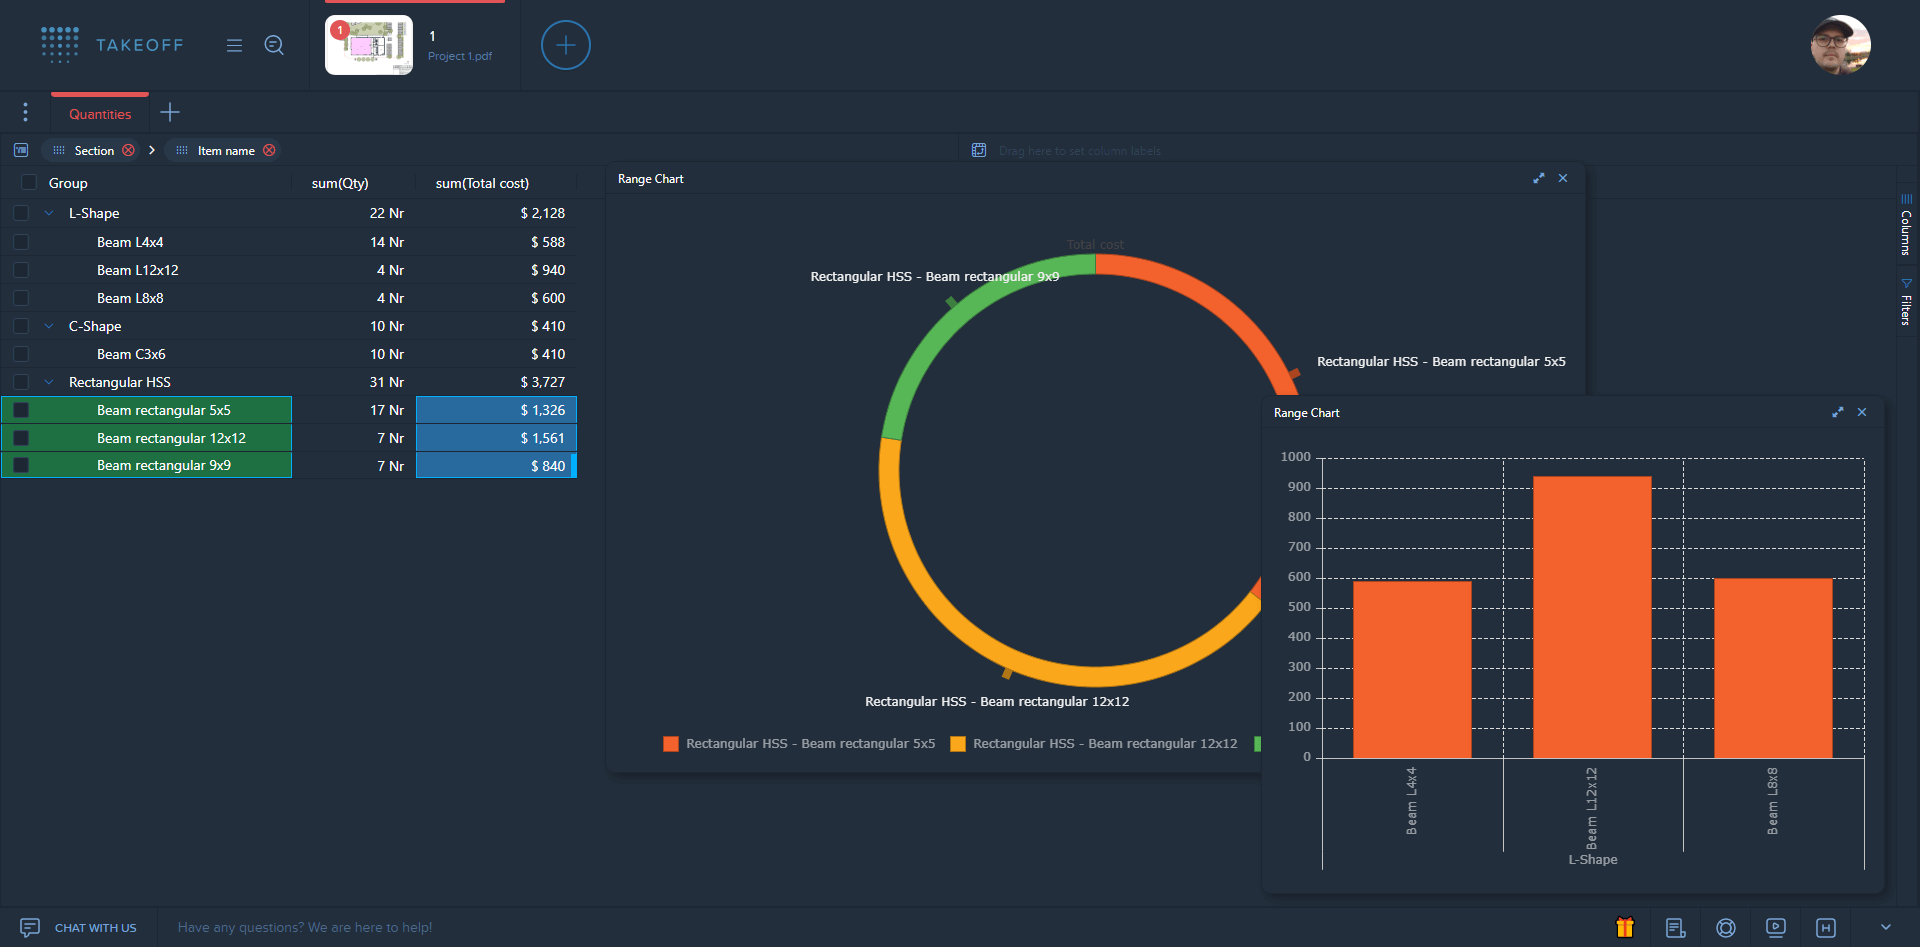Maximize the donut Range Chart window
This screenshot has height=947, width=1920.
pos(1539,178)
